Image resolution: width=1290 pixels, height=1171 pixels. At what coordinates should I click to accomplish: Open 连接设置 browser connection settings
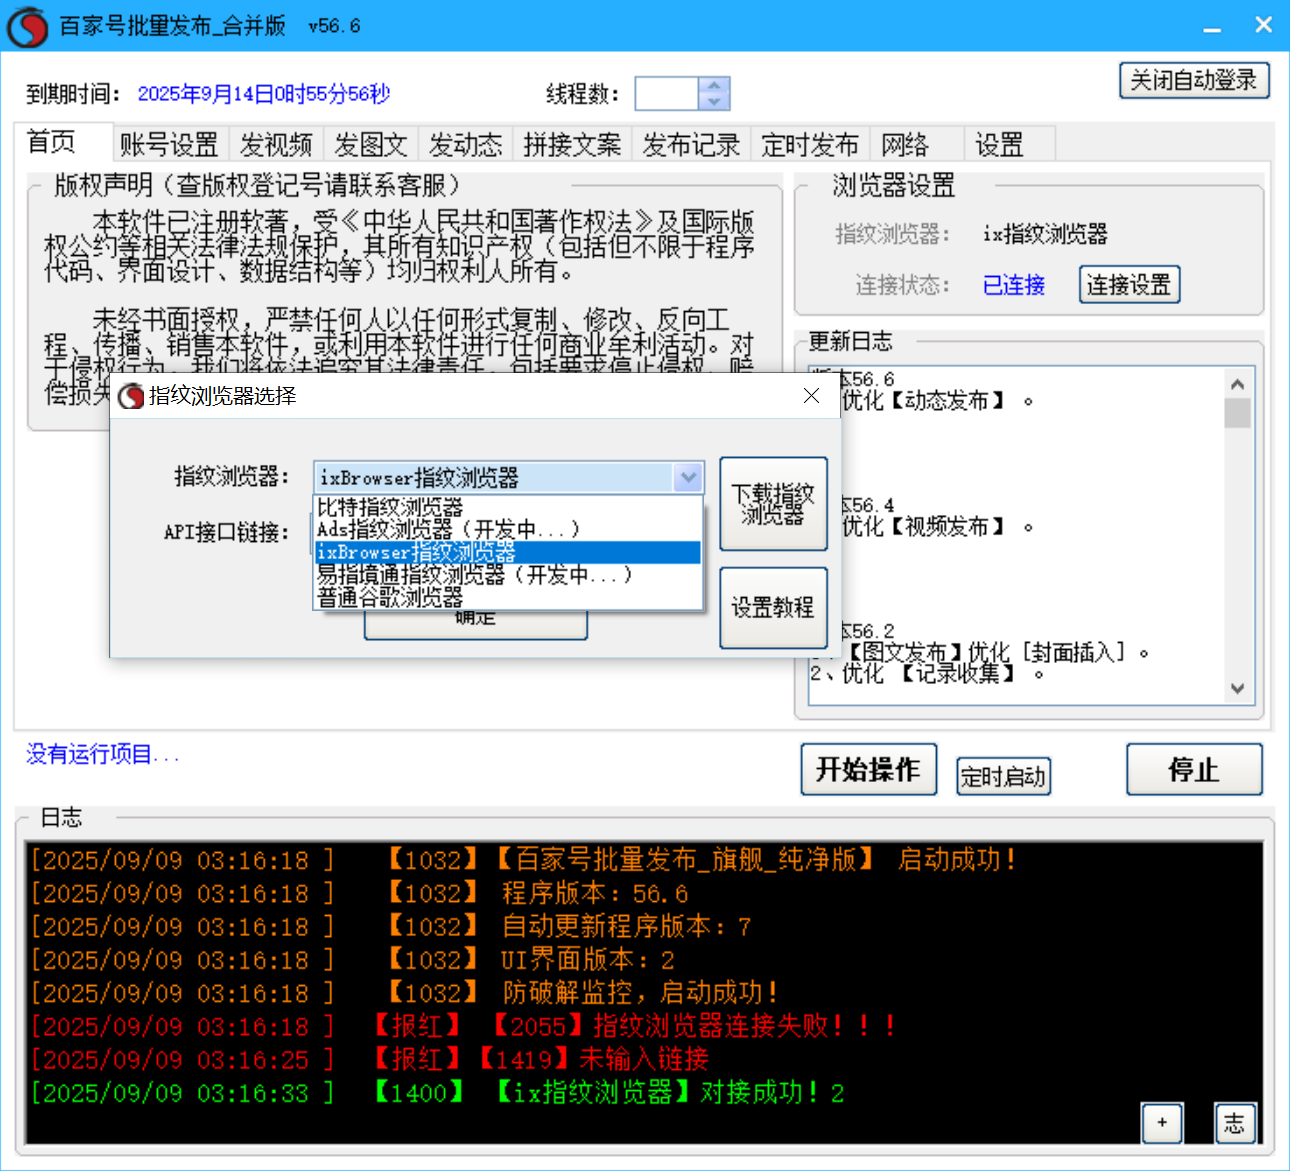point(1129,284)
